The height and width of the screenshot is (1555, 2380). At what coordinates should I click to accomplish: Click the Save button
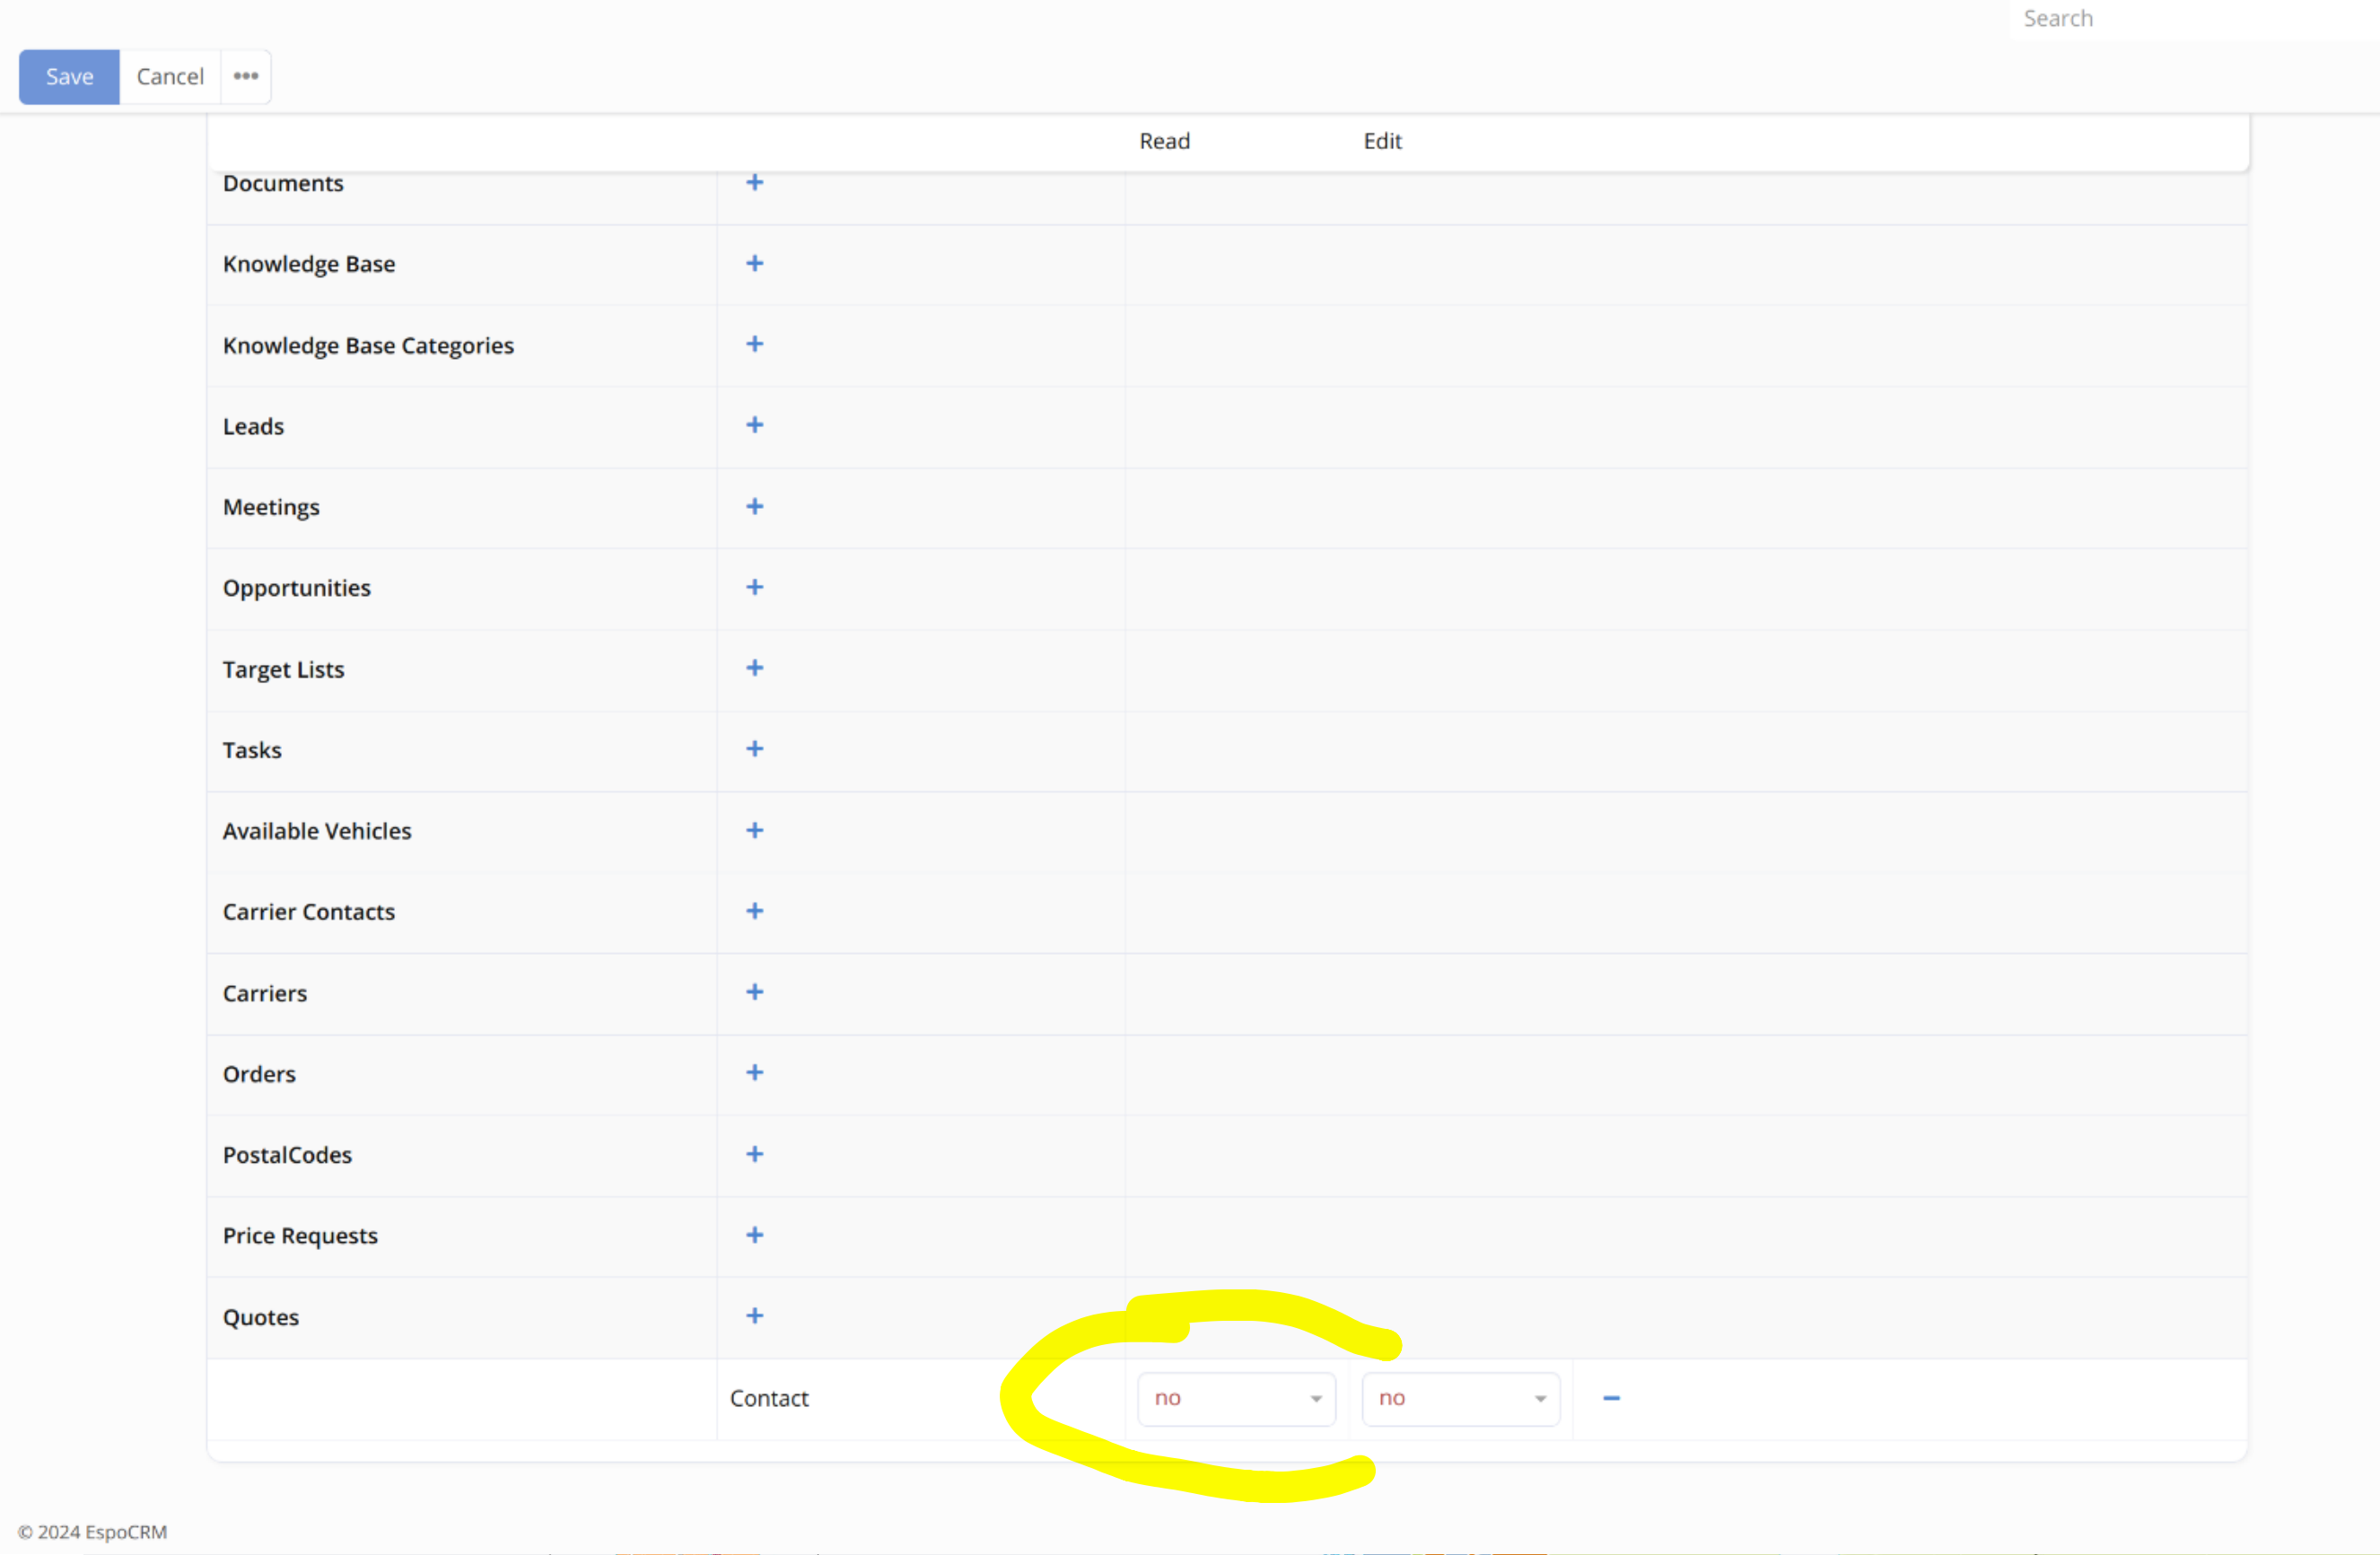click(69, 76)
